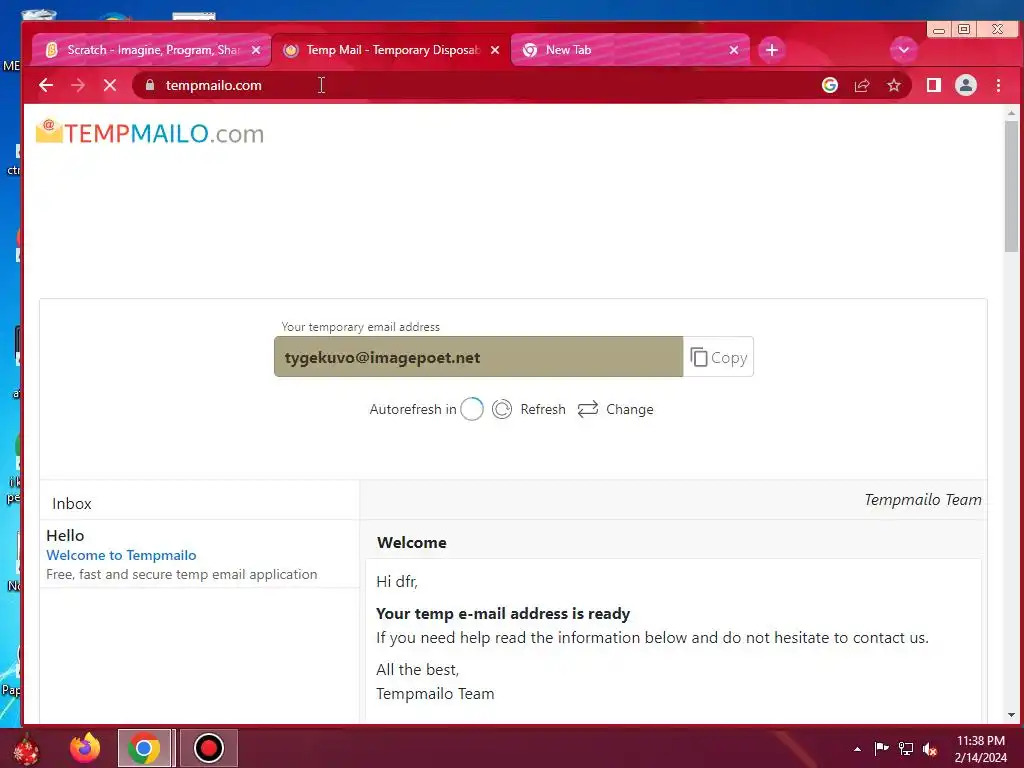The width and height of the screenshot is (1024, 768).
Task: Open the screen recorder taskbar icon
Action: pyautogui.click(x=208, y=748)
